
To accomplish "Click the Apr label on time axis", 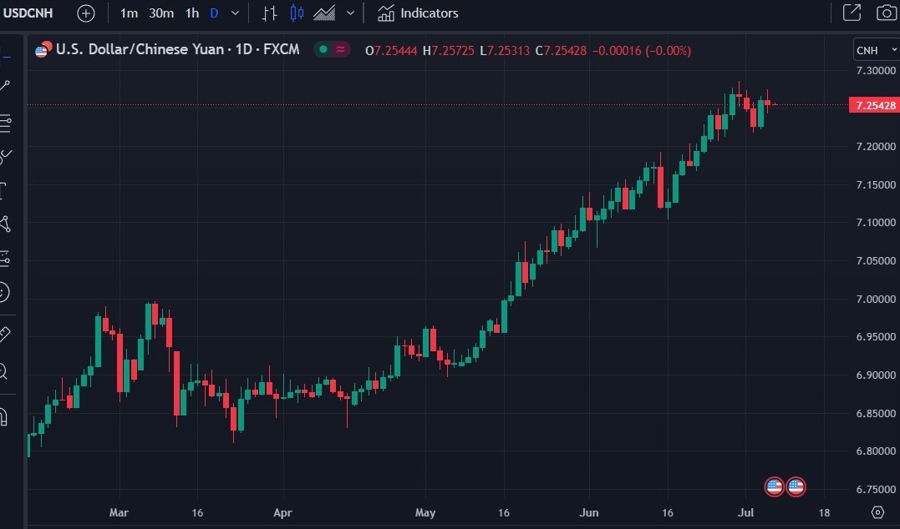I will click(x=283, y=512).
